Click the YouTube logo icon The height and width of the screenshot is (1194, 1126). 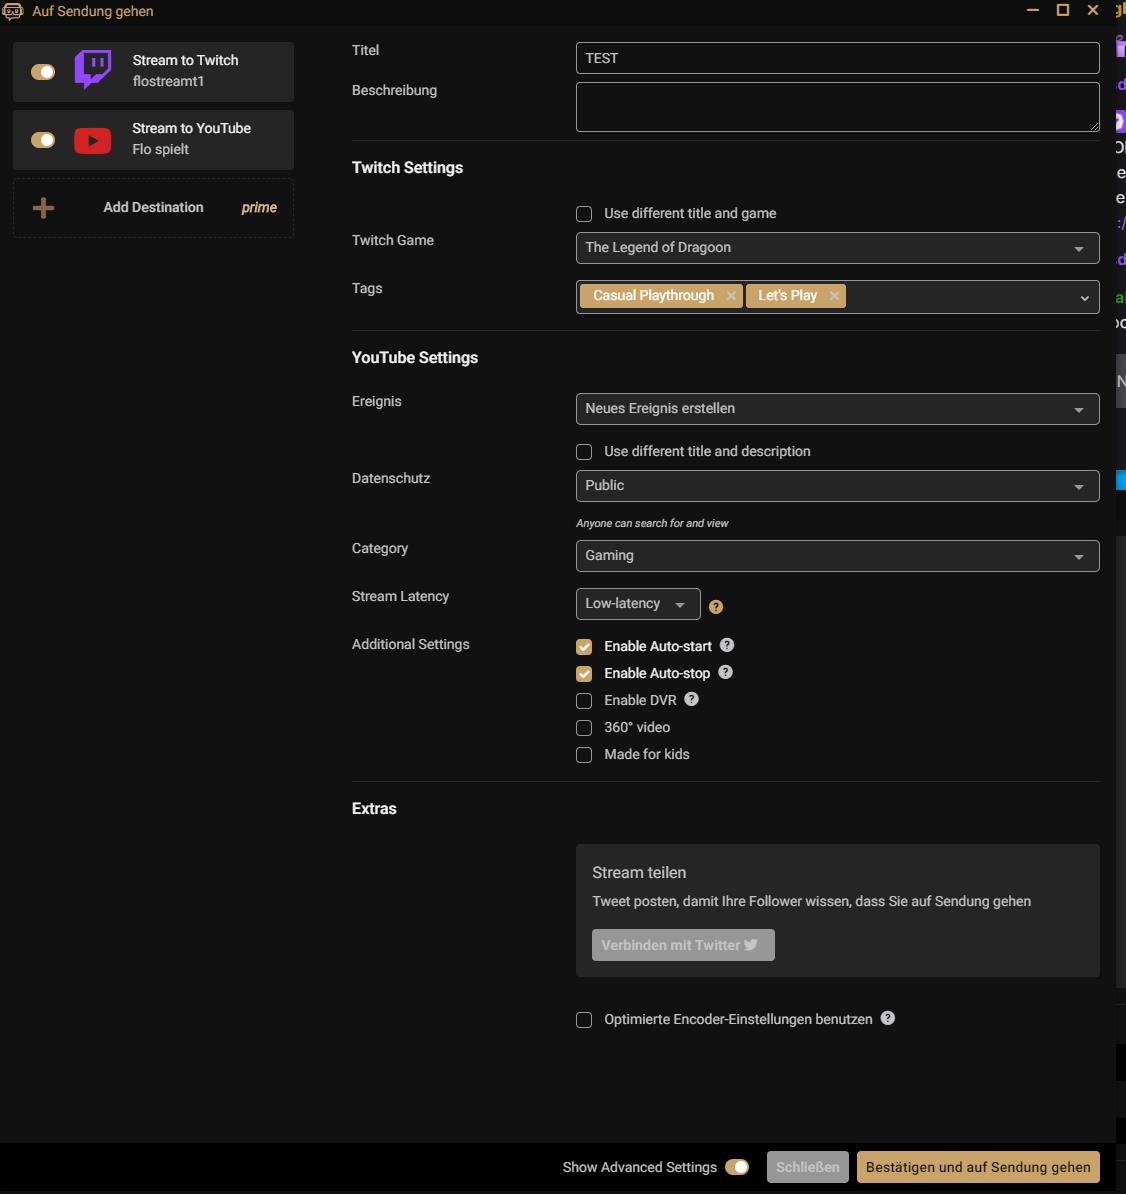[x=93, y=140]
